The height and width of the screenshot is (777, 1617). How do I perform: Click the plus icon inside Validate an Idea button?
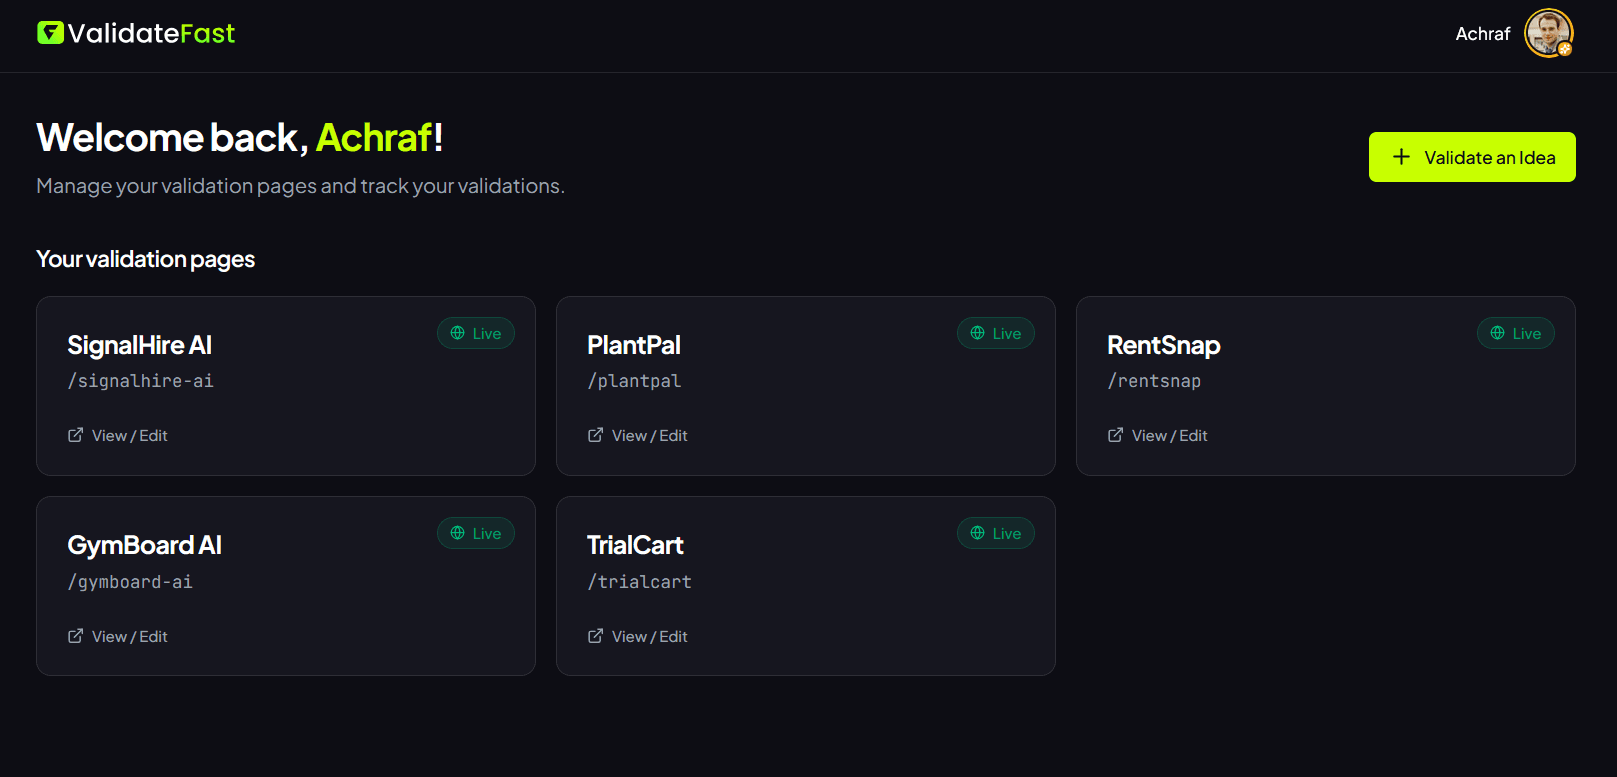[1400, 157]
